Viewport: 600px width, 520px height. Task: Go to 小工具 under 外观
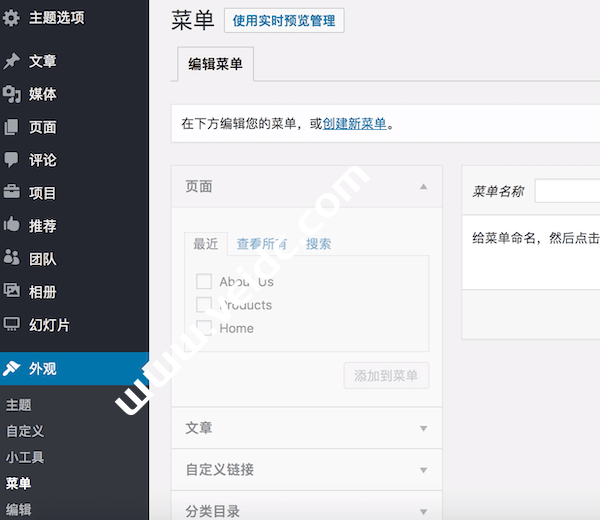25,457
